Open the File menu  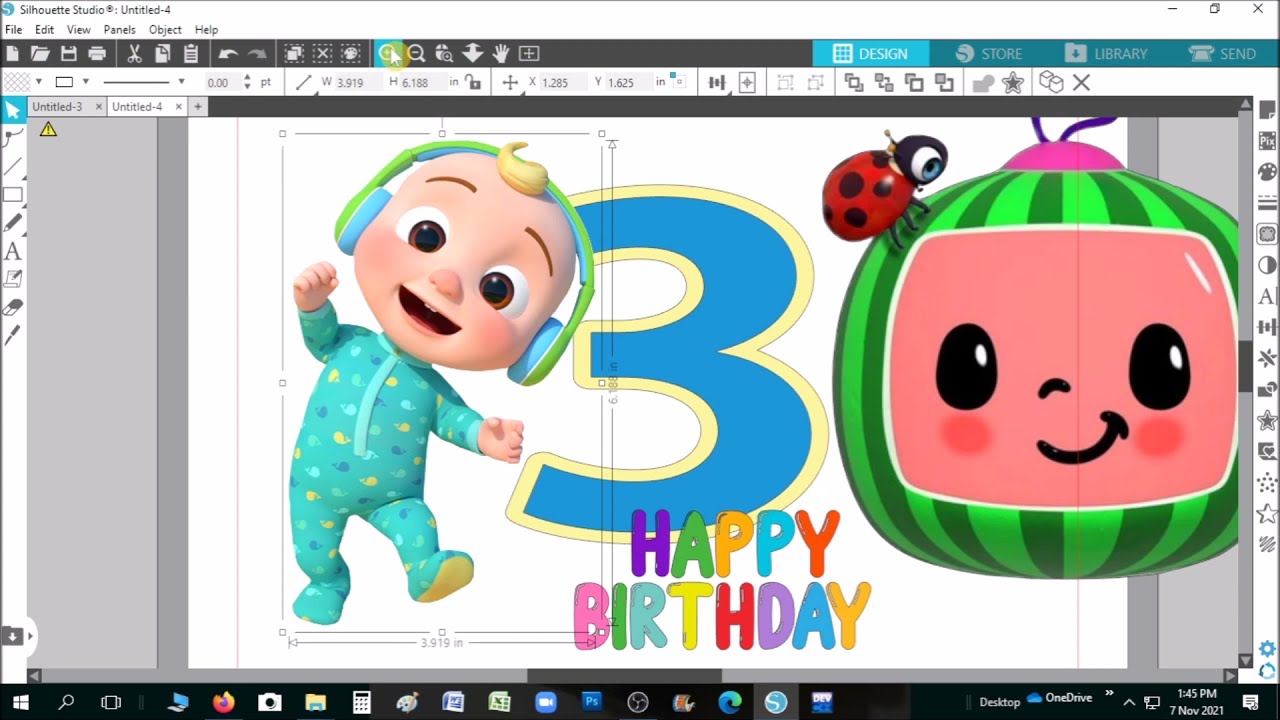tap(13, 30)
